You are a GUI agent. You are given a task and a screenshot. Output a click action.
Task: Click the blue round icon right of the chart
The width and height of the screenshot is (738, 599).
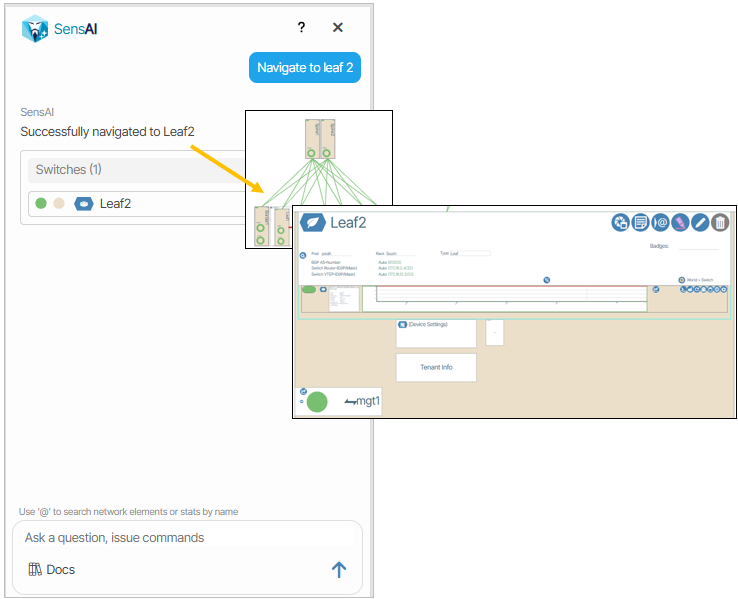(x=656, y=289)
